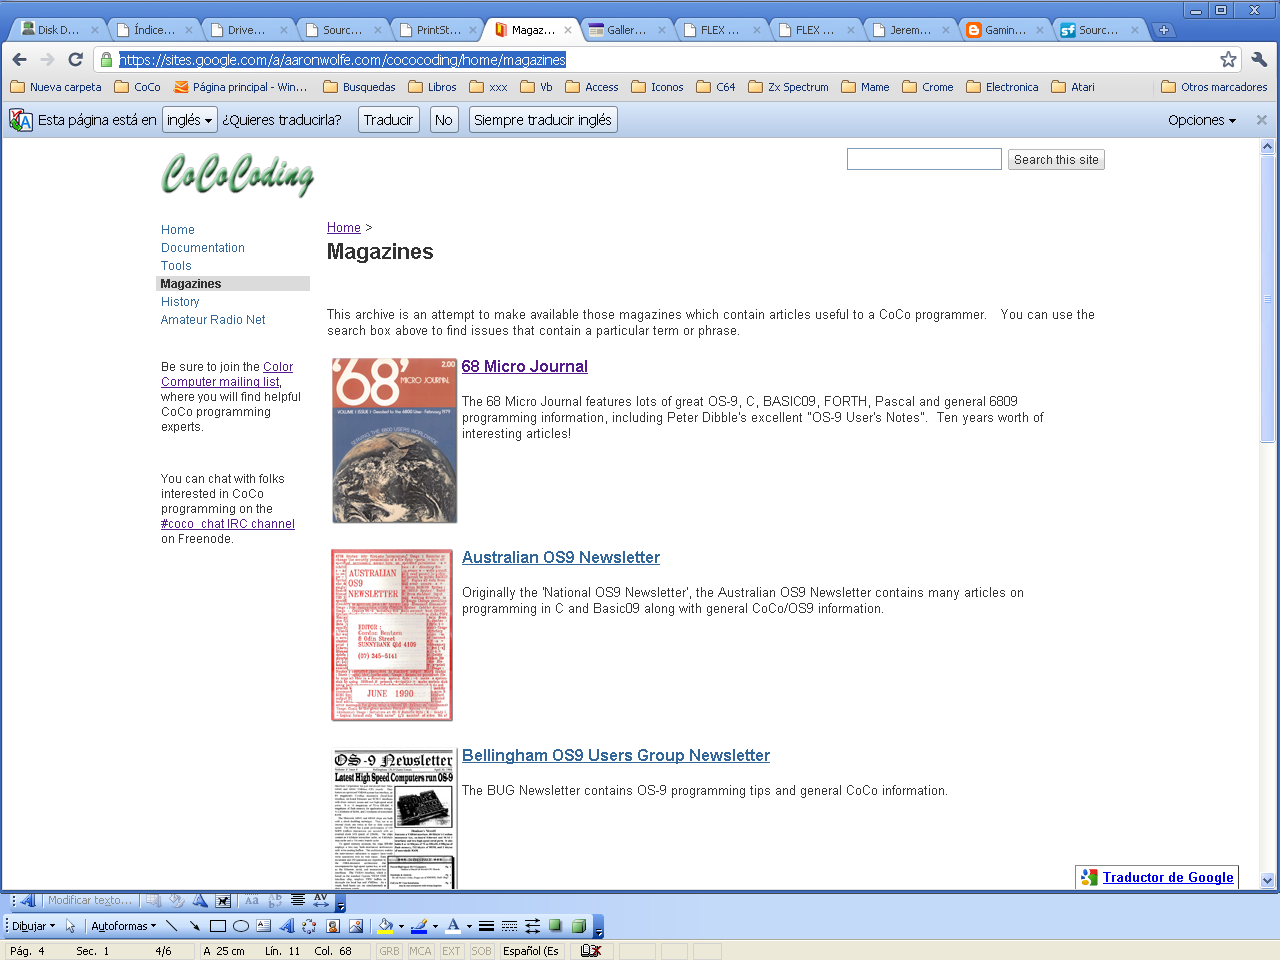Insert a text box from drawing toolbar

point(263,926)
